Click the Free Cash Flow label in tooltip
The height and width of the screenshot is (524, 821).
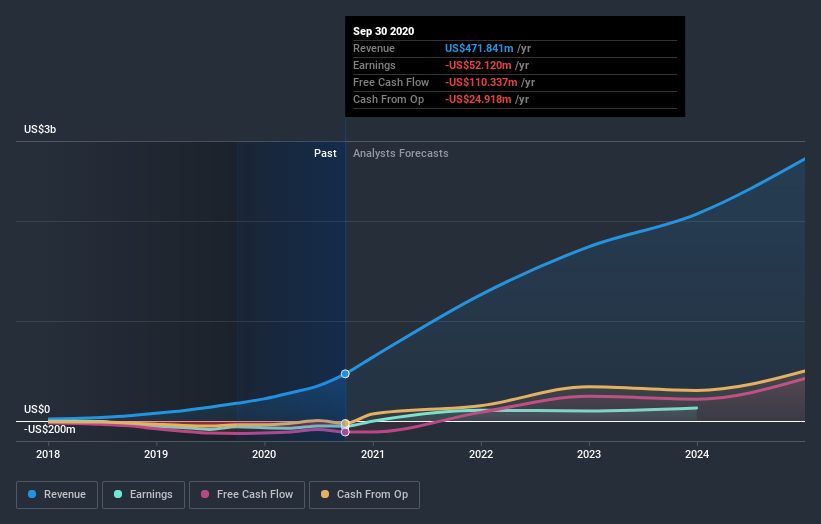391,82
